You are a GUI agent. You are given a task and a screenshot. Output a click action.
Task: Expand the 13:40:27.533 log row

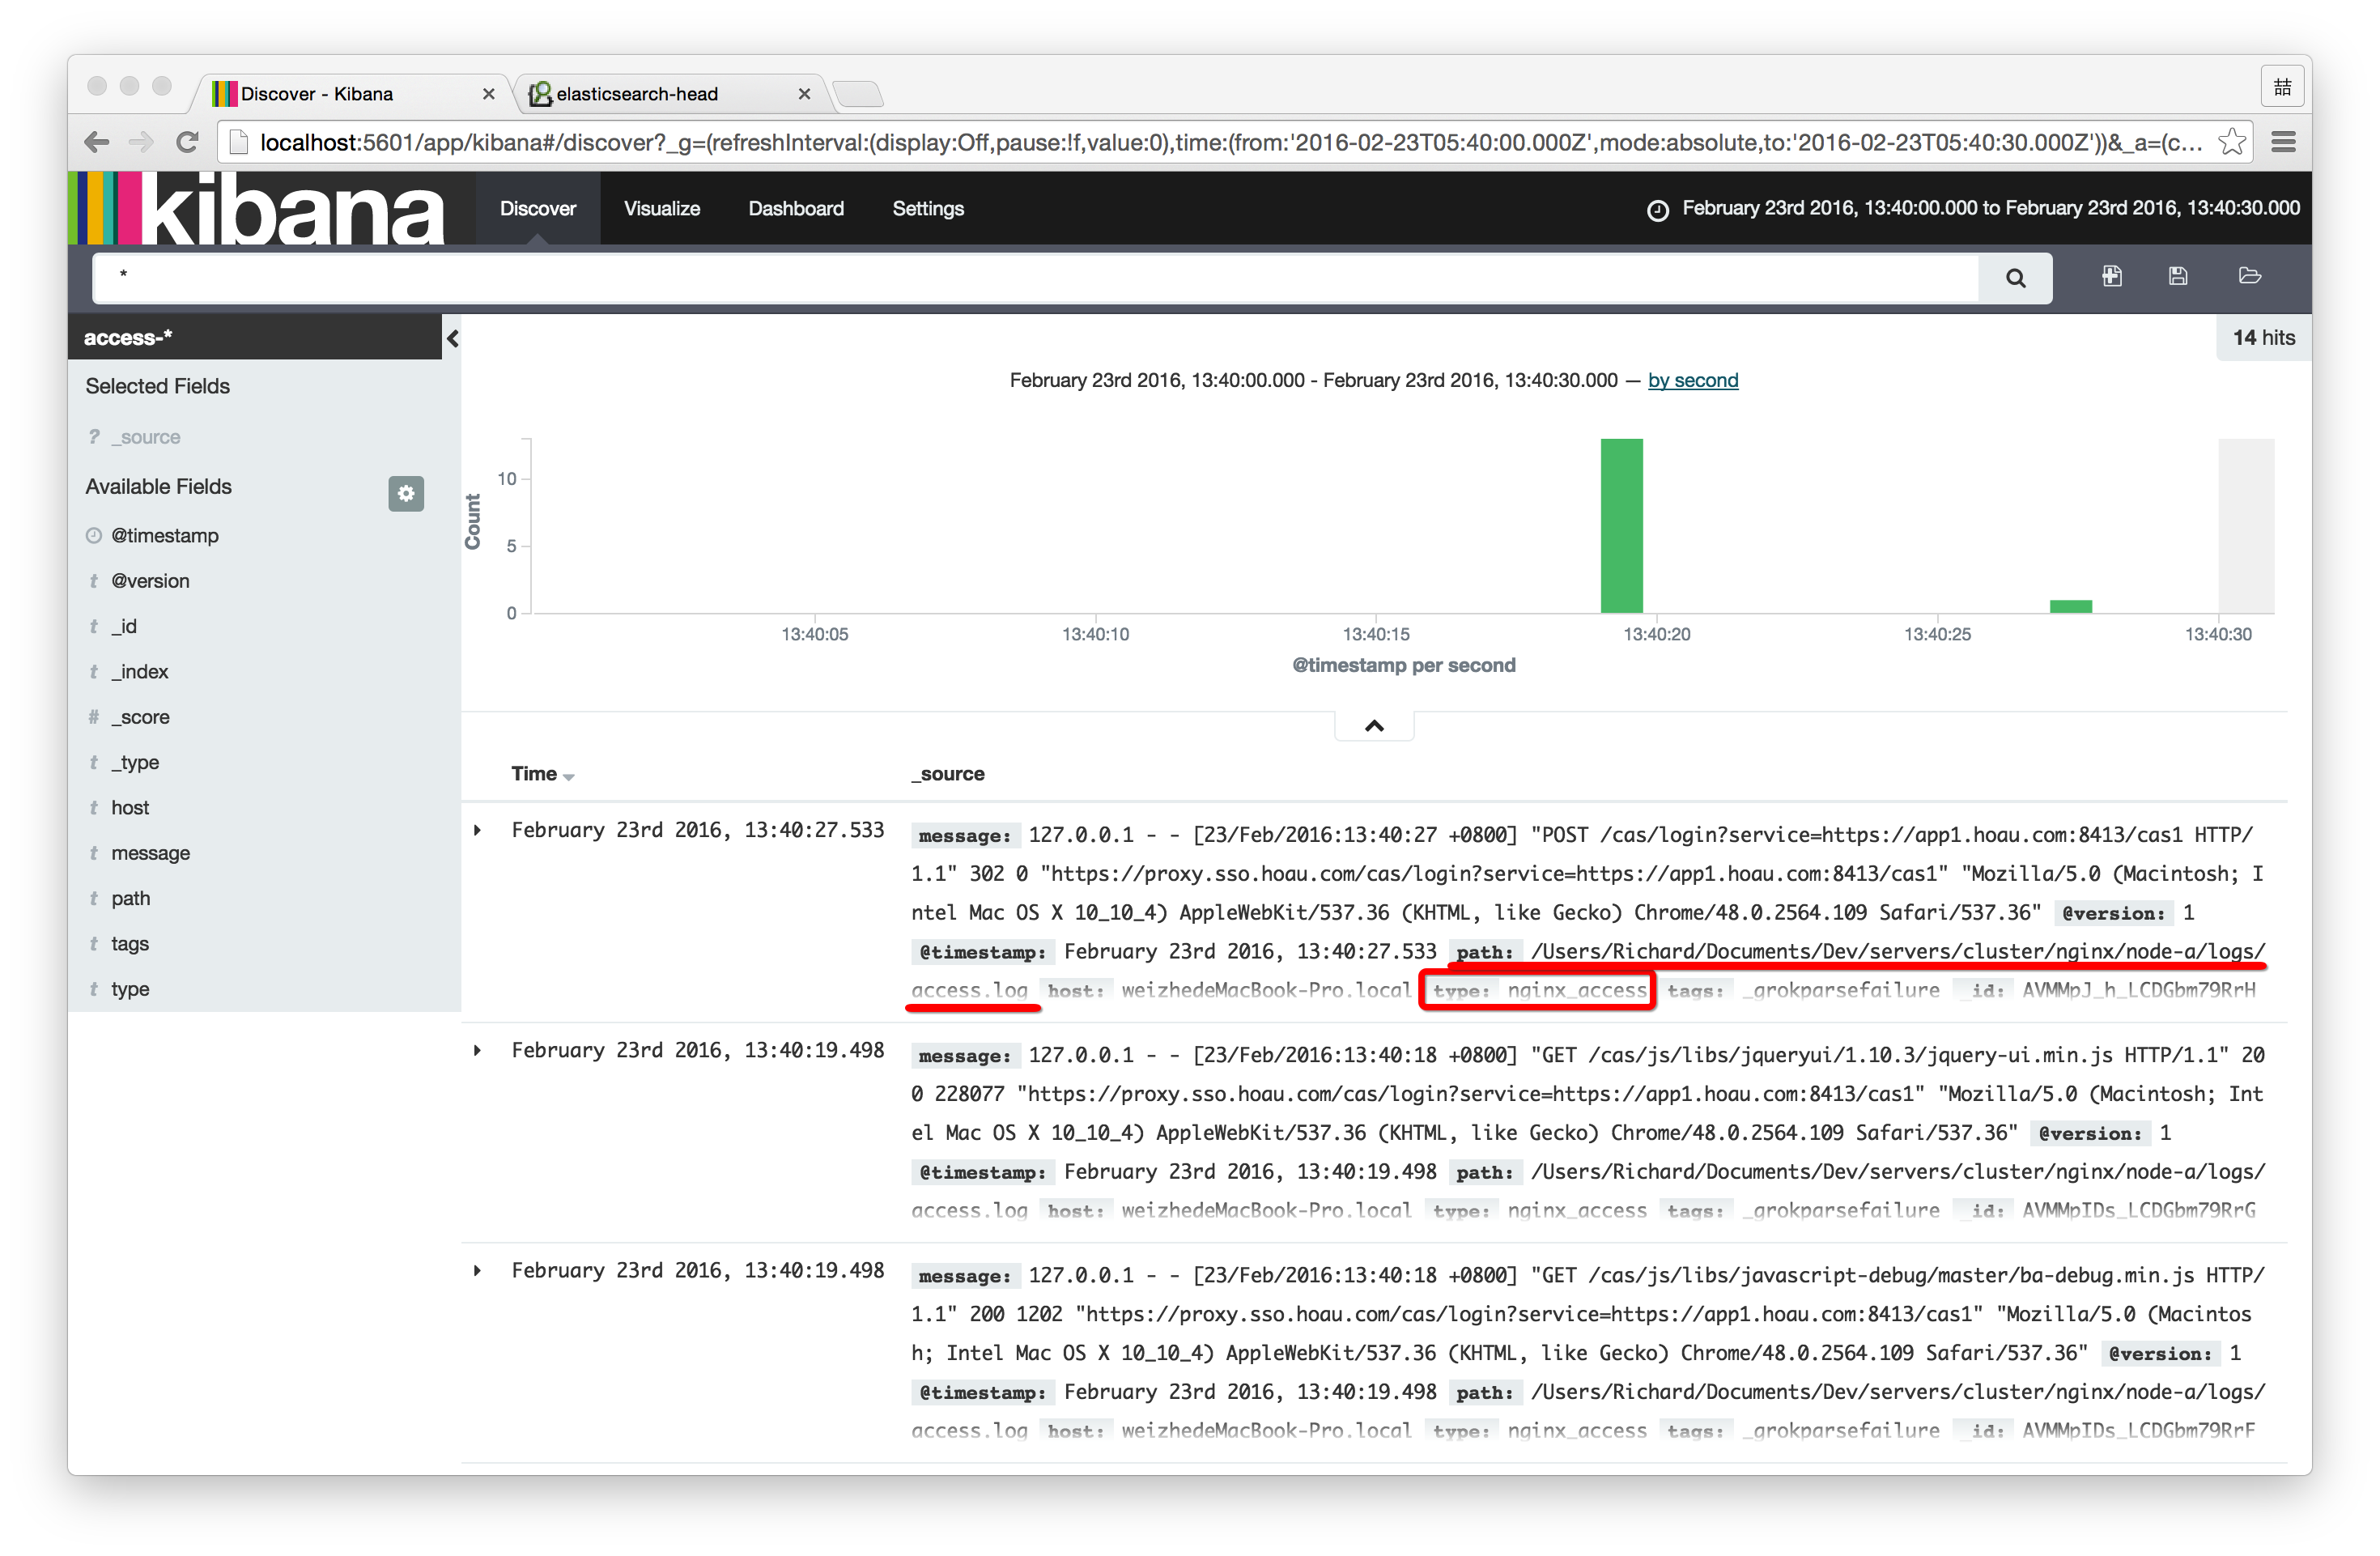[478, 830]
